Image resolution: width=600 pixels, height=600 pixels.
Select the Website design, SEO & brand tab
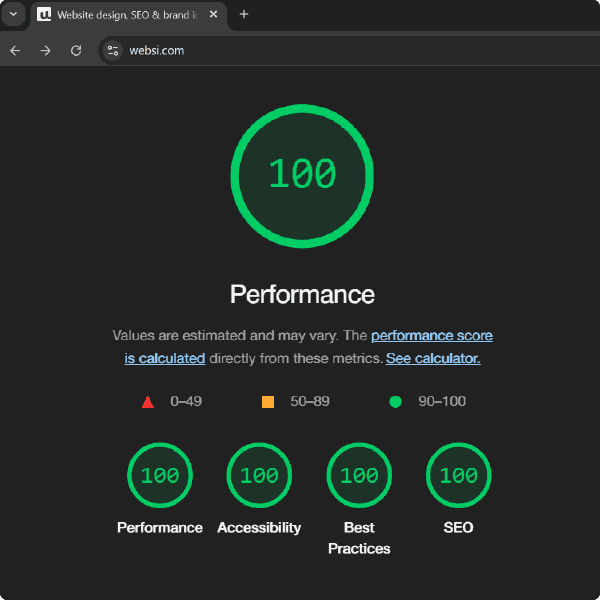point(125,15)
